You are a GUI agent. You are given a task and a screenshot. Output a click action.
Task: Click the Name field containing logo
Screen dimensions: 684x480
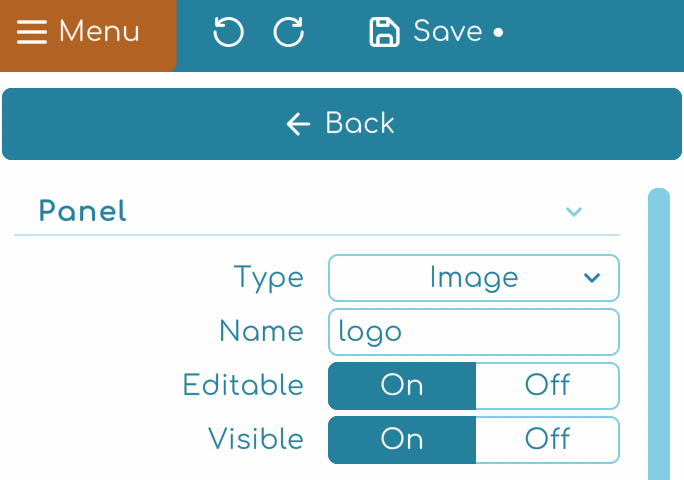pyautogui.click(x=473, y=332)
